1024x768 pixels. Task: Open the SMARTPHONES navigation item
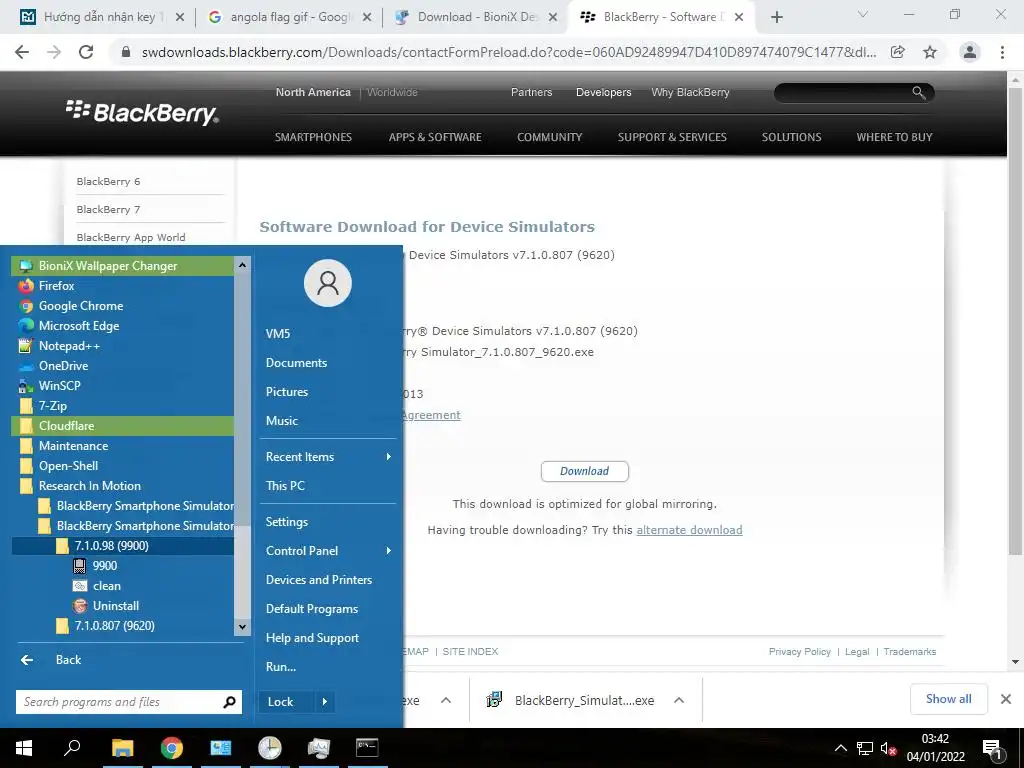click(x=313, y=137)
